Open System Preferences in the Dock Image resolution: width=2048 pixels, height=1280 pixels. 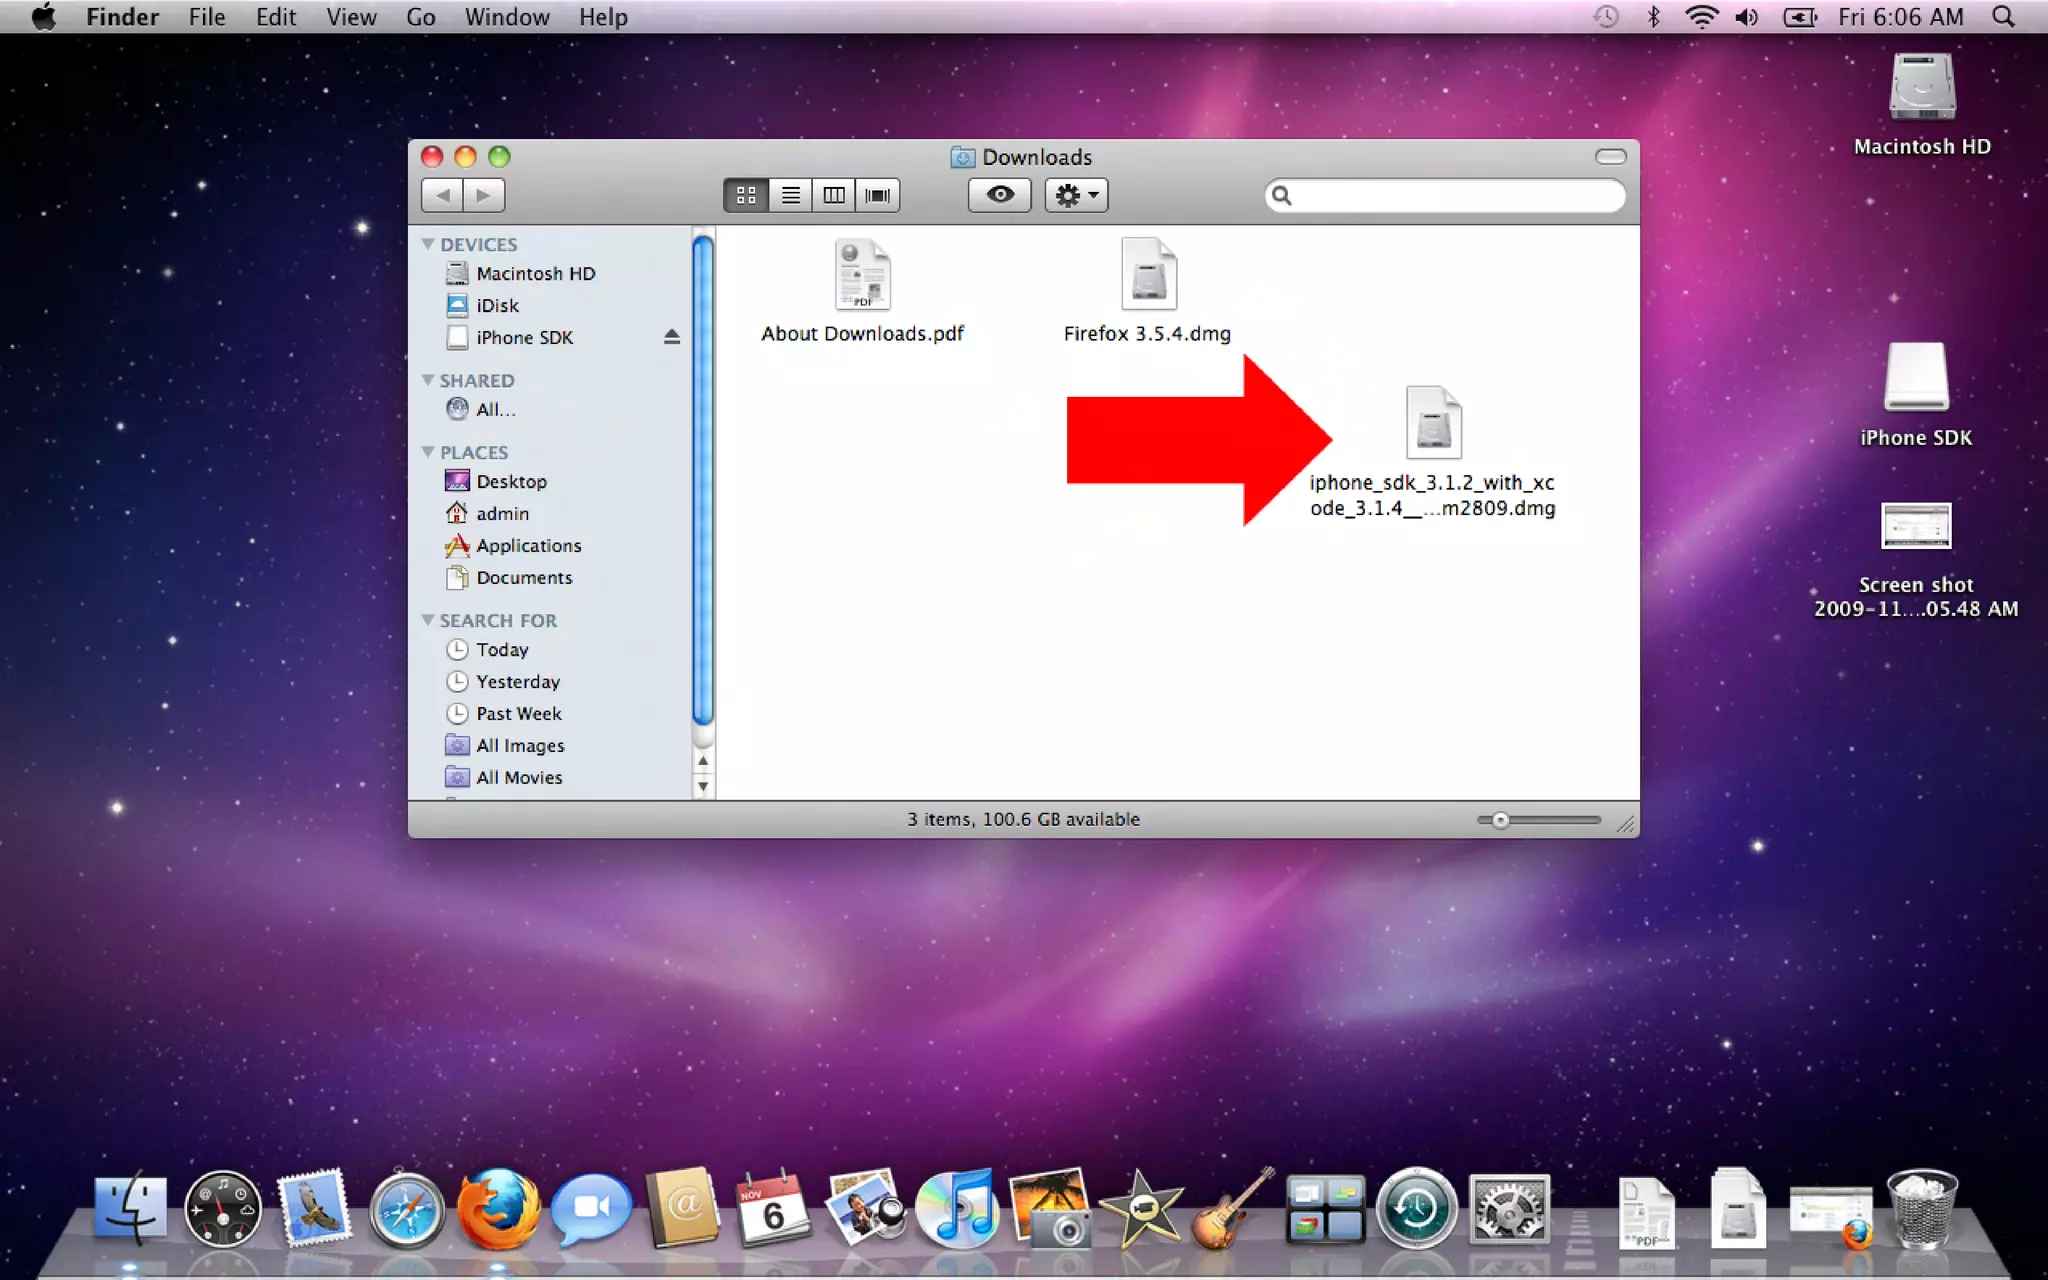(1508, 1210)
